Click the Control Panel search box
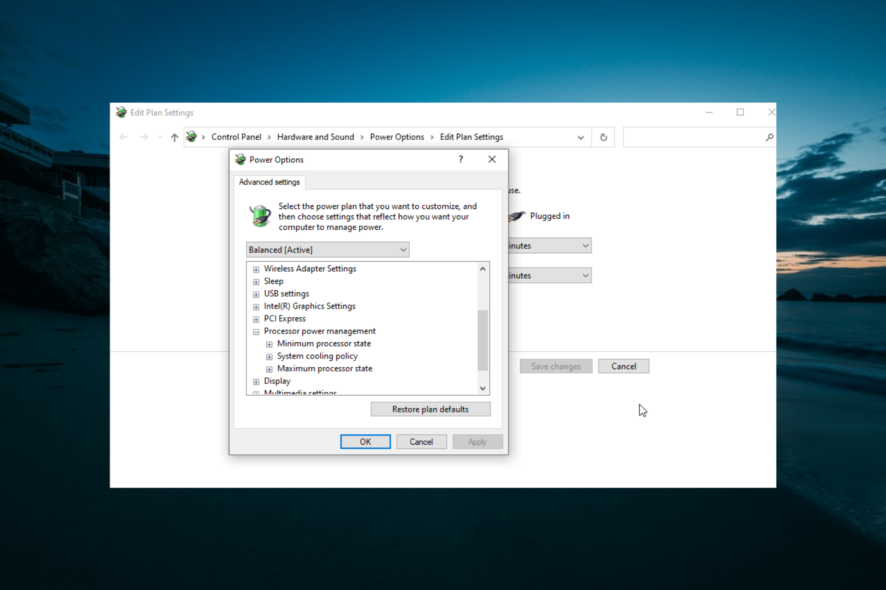This screenshot has width=886, height=590. click(x=700, y=137)
